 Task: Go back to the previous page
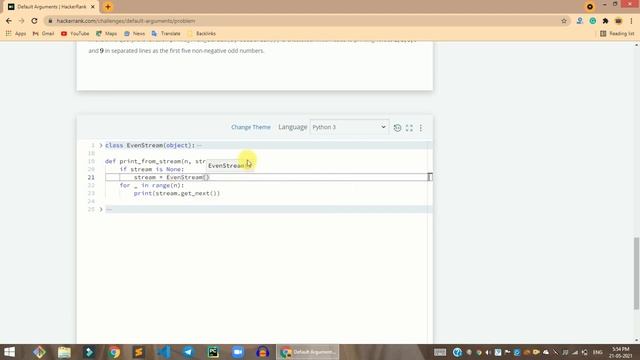pyautogui.click(x=9, y=21)
